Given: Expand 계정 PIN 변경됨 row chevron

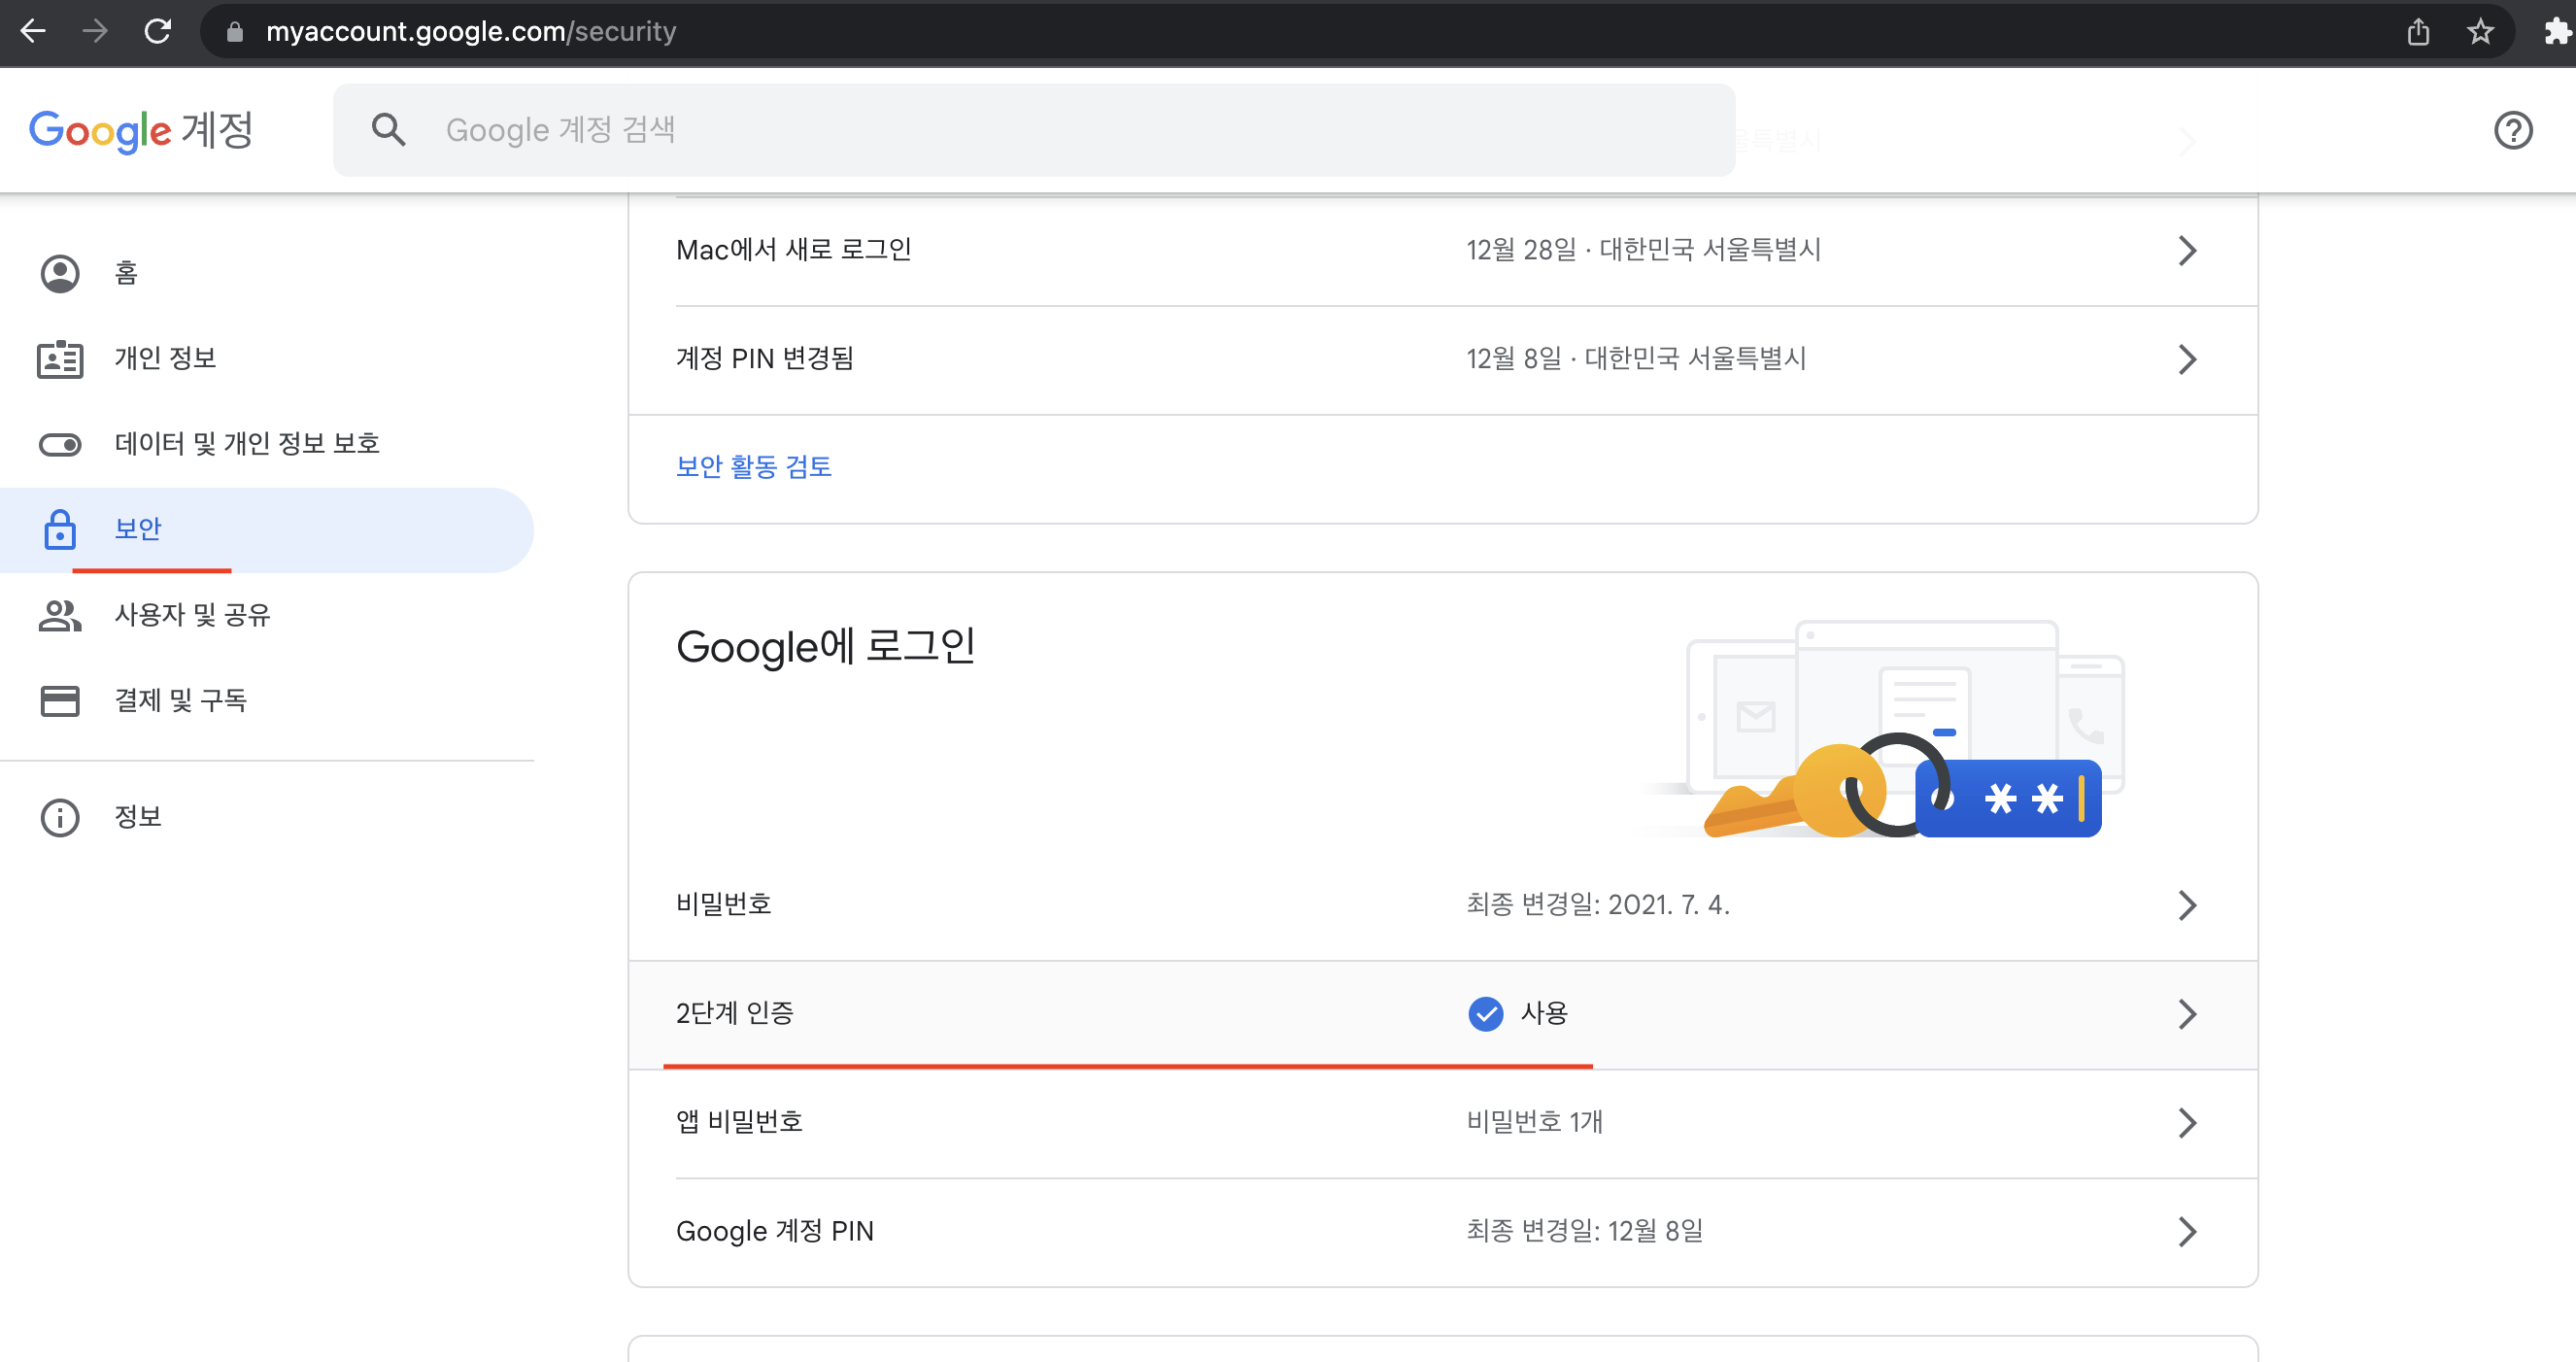Looking at the screenshot, I should (2186, 359).
